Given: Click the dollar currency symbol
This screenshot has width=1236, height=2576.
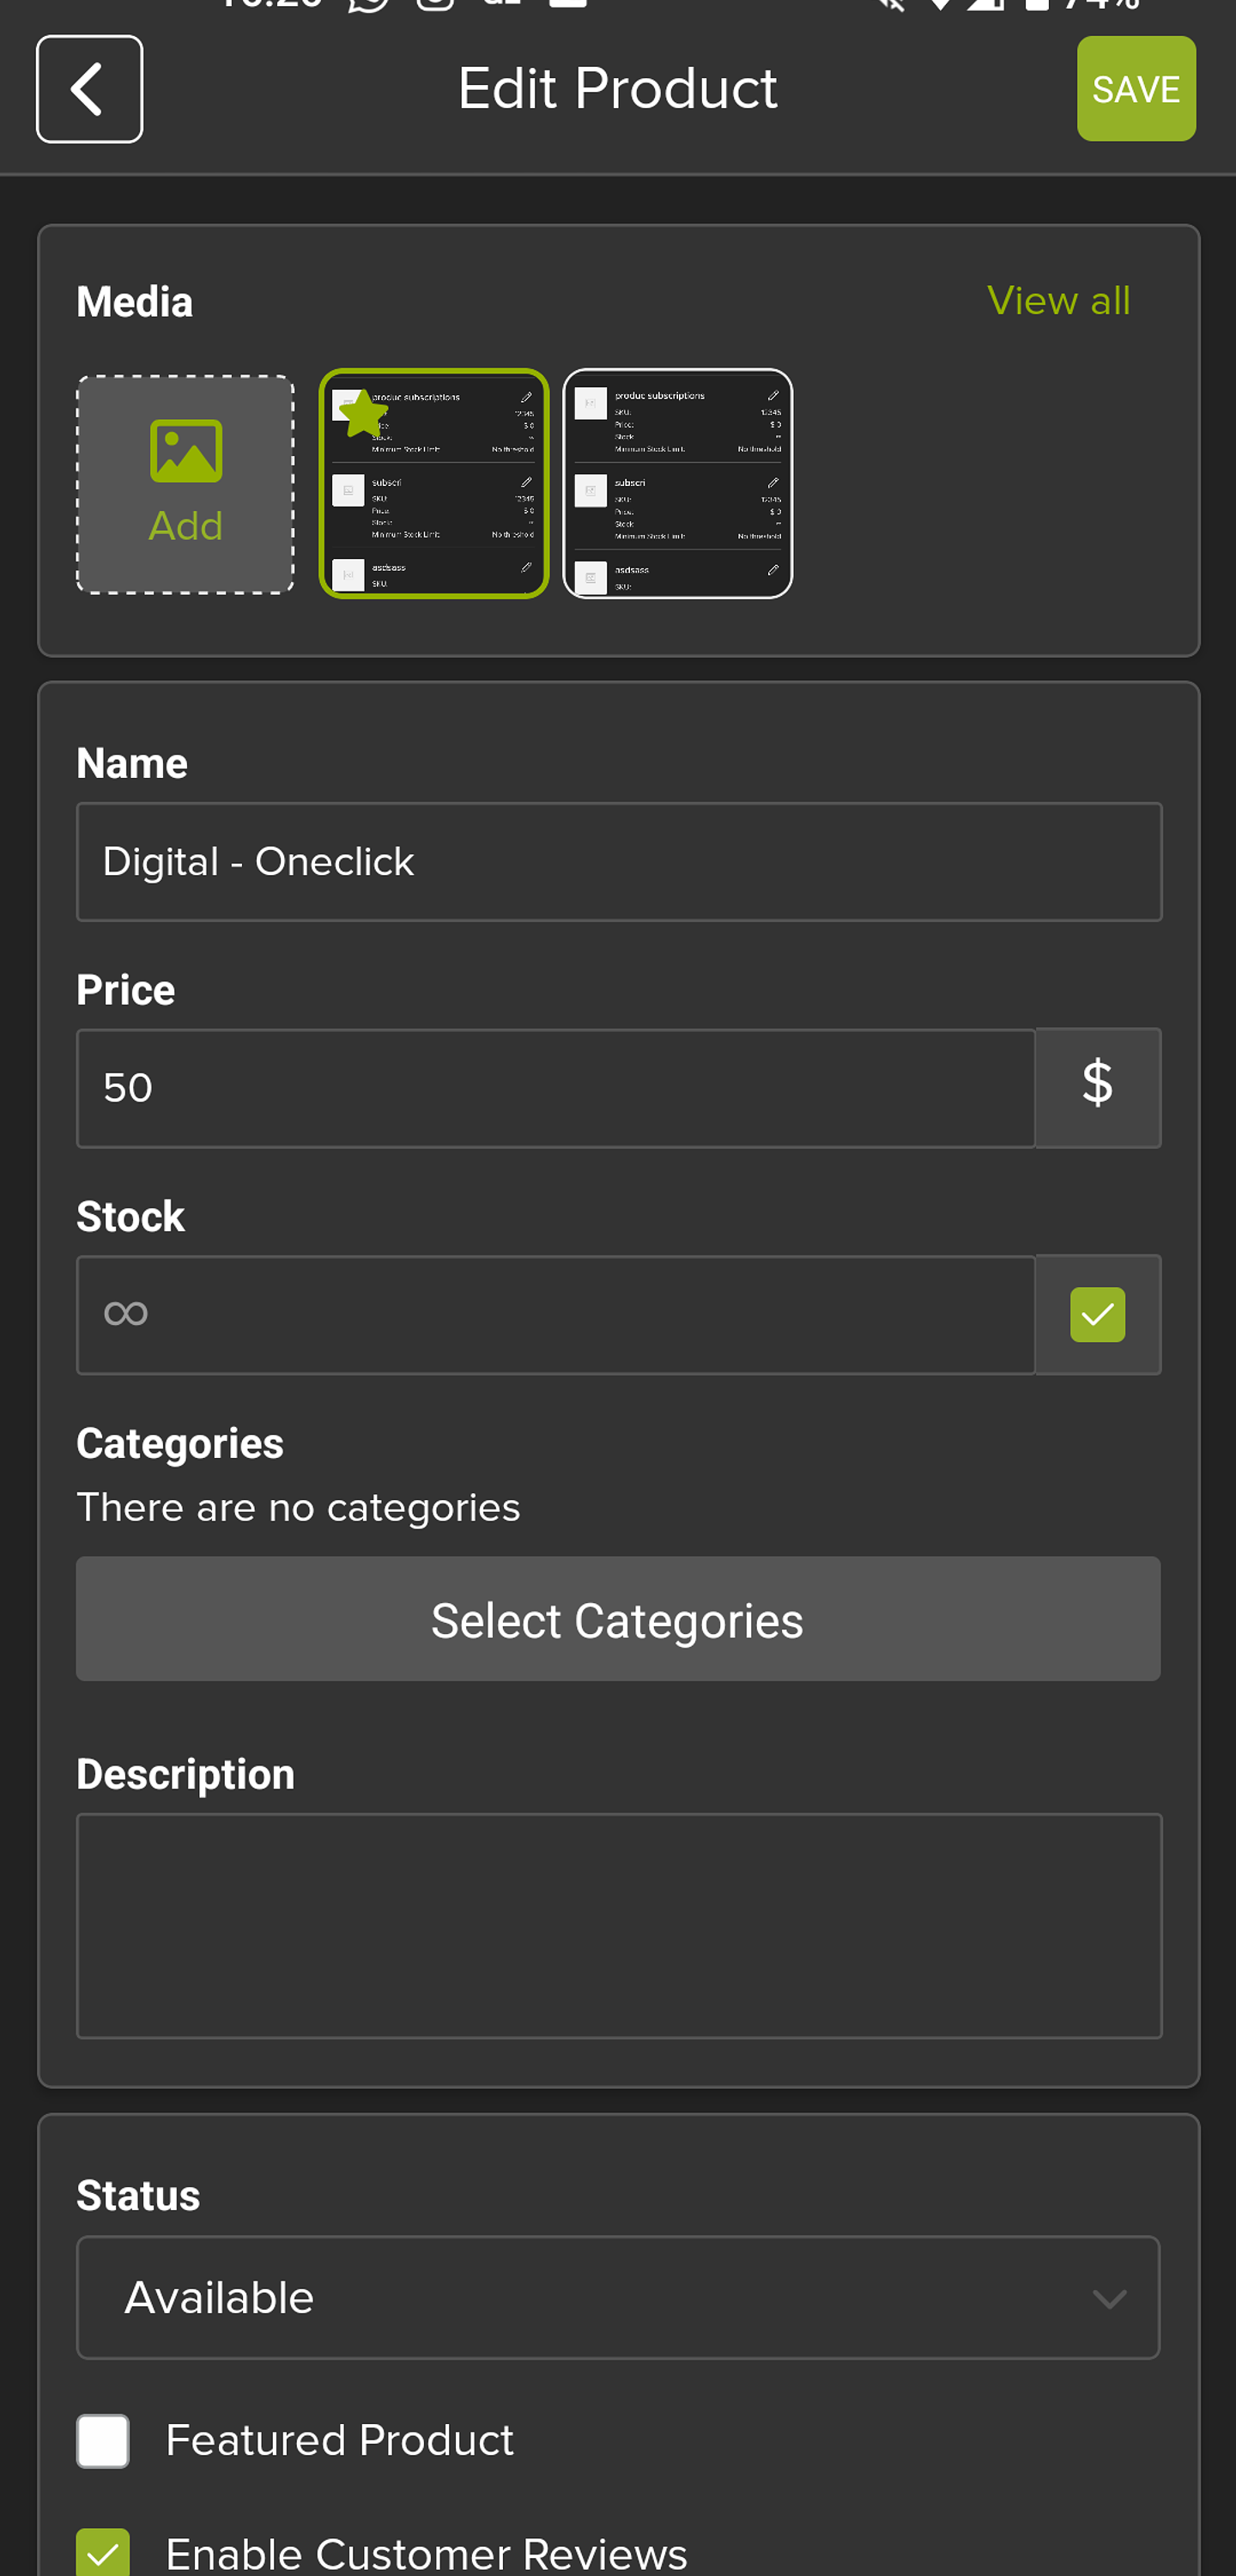Looking at the screenshot, I should tap(1097, 1087).
